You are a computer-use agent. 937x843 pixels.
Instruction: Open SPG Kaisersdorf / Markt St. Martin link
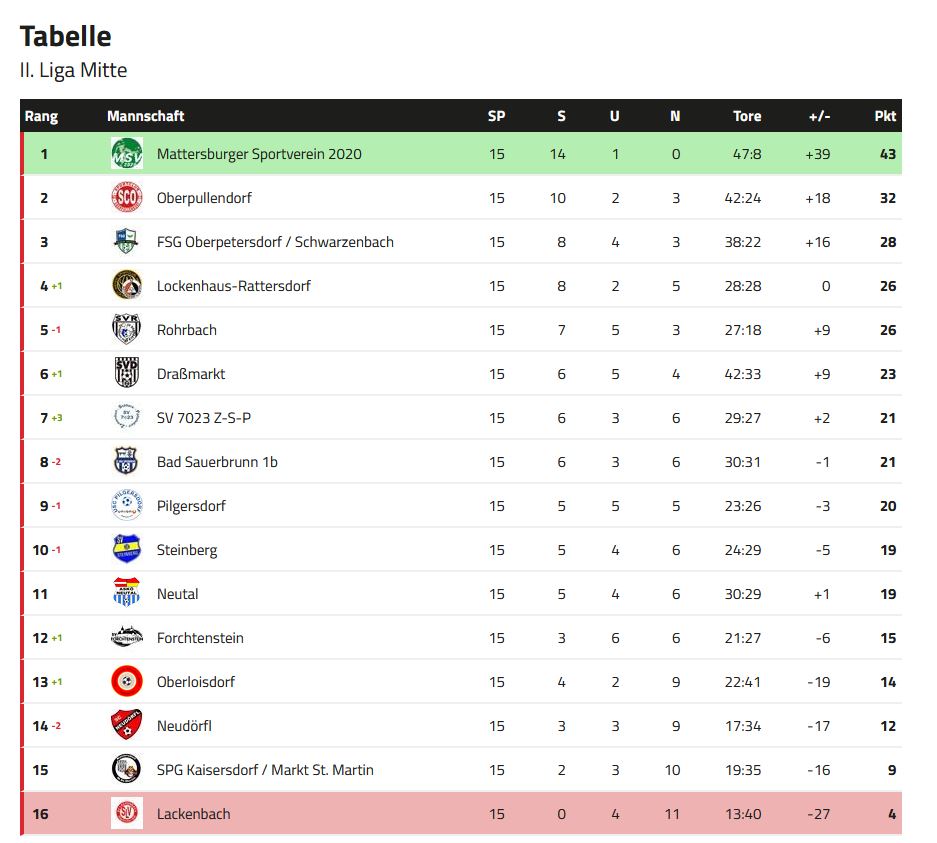[x=265, y=770]
